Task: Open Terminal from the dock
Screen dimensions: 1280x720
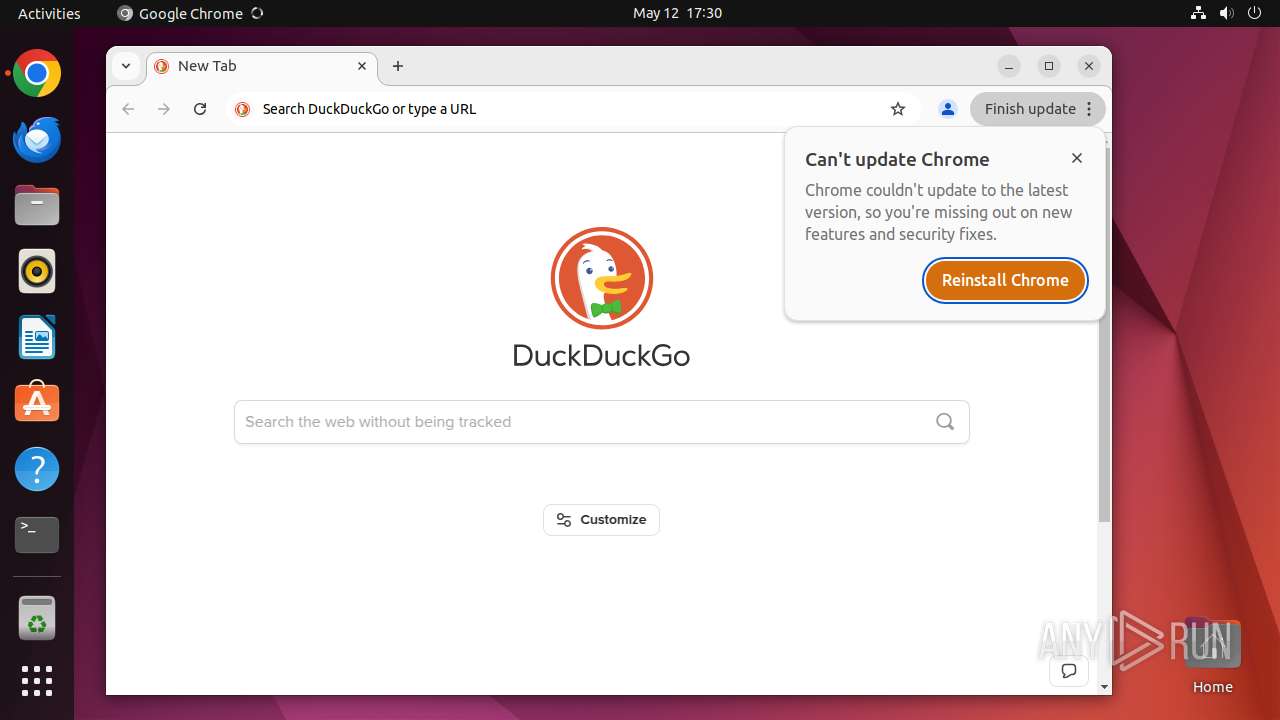Action: 37,535
